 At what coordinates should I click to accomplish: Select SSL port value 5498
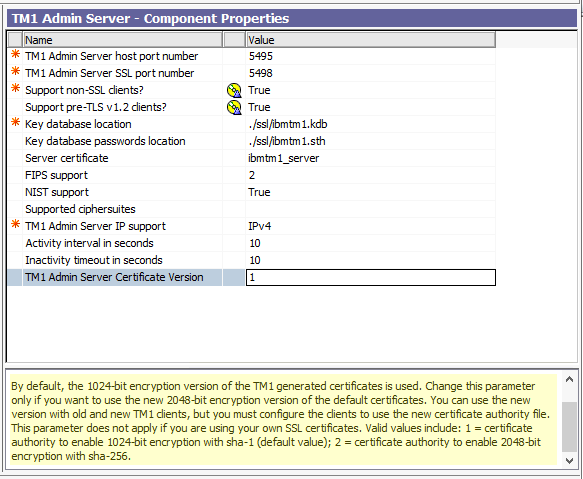point(261,73)
